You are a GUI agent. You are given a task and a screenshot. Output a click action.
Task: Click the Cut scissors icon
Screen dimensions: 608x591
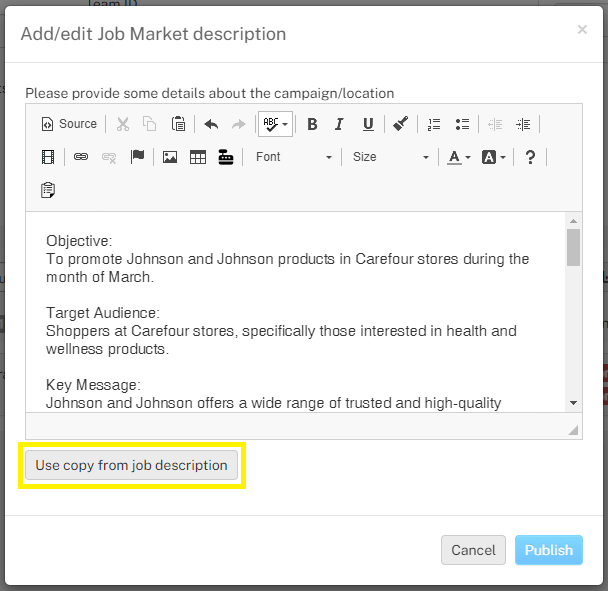pos(123,124)
